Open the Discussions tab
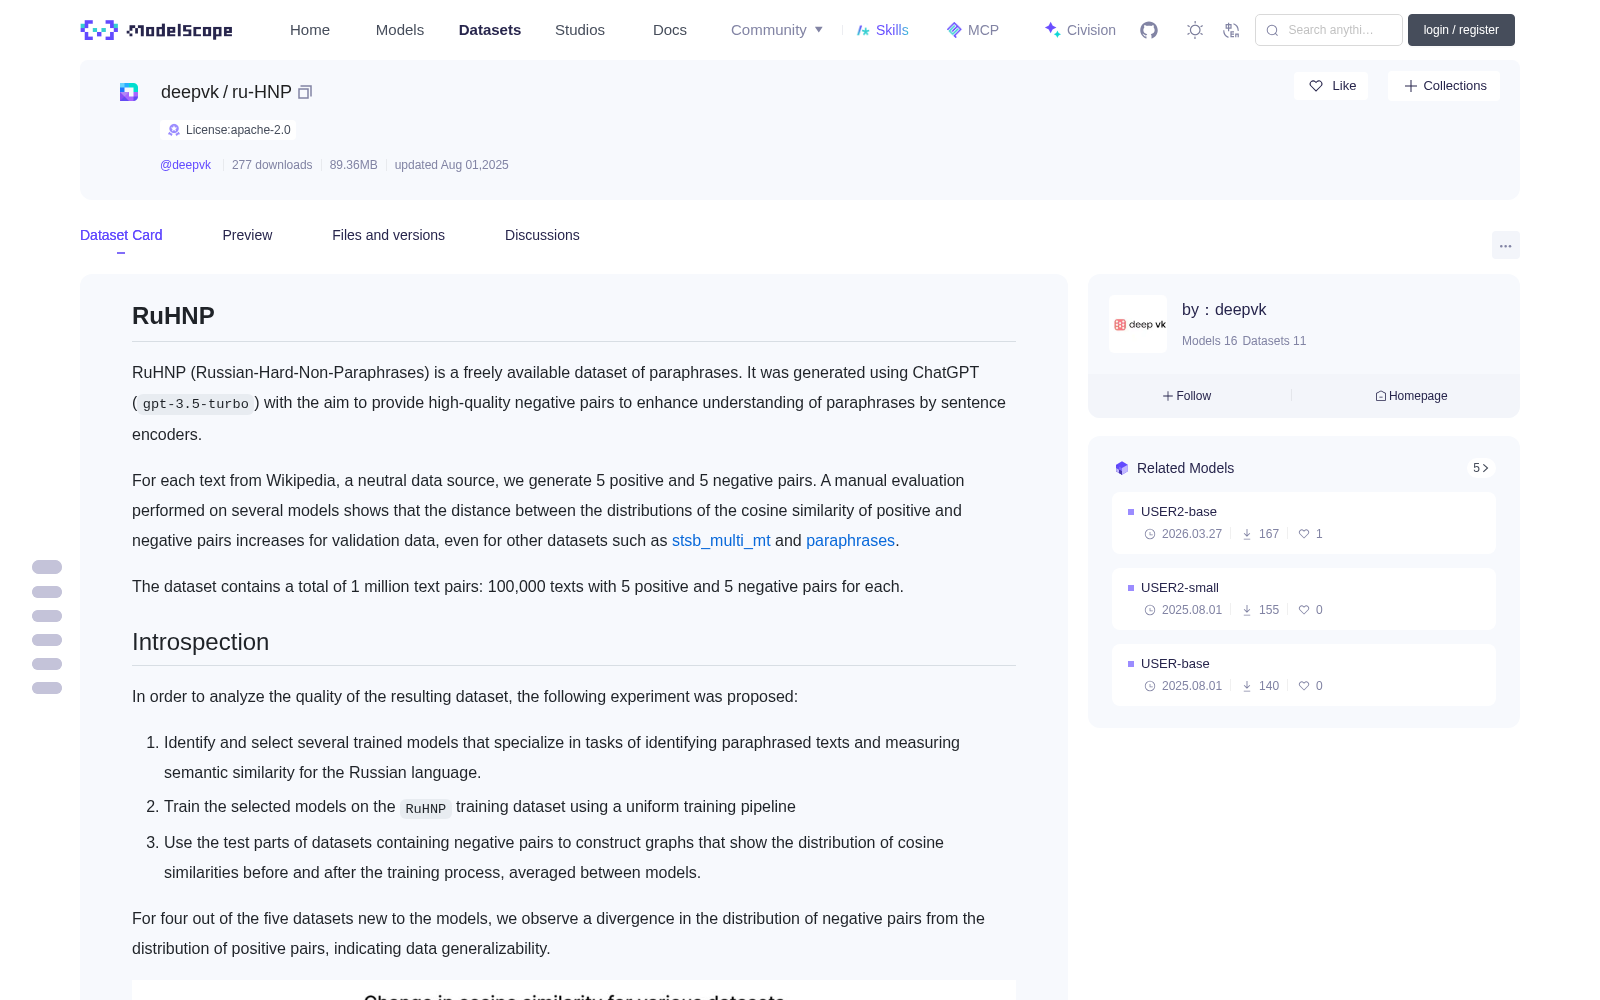The image size is (1600, 1000). pyautogui.click(x=542, y=235)
